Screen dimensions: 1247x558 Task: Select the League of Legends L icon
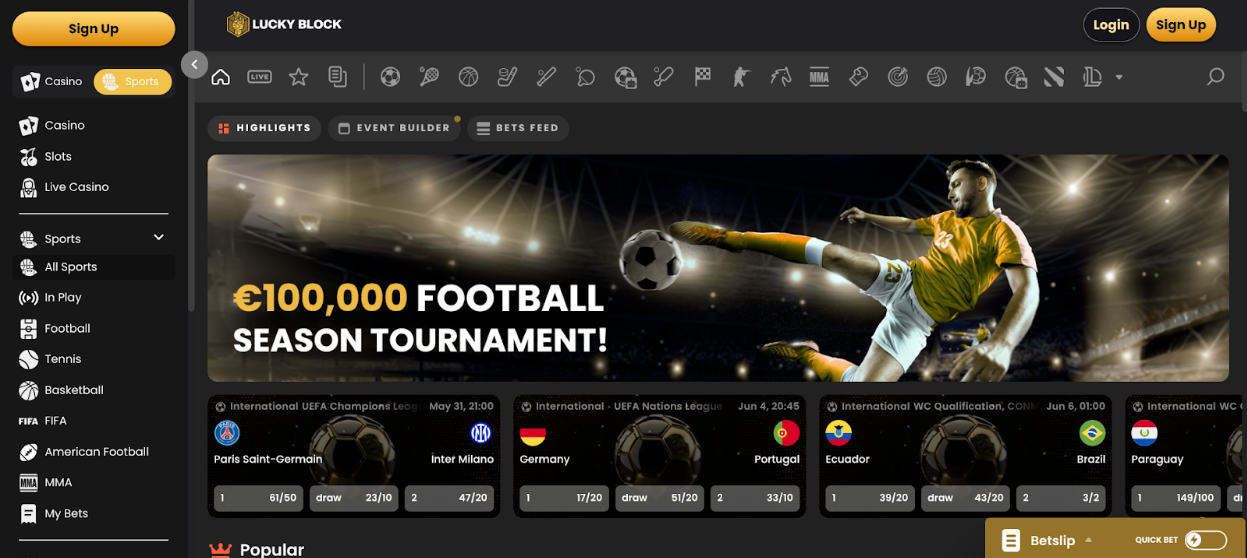[x=1092, y=77]
